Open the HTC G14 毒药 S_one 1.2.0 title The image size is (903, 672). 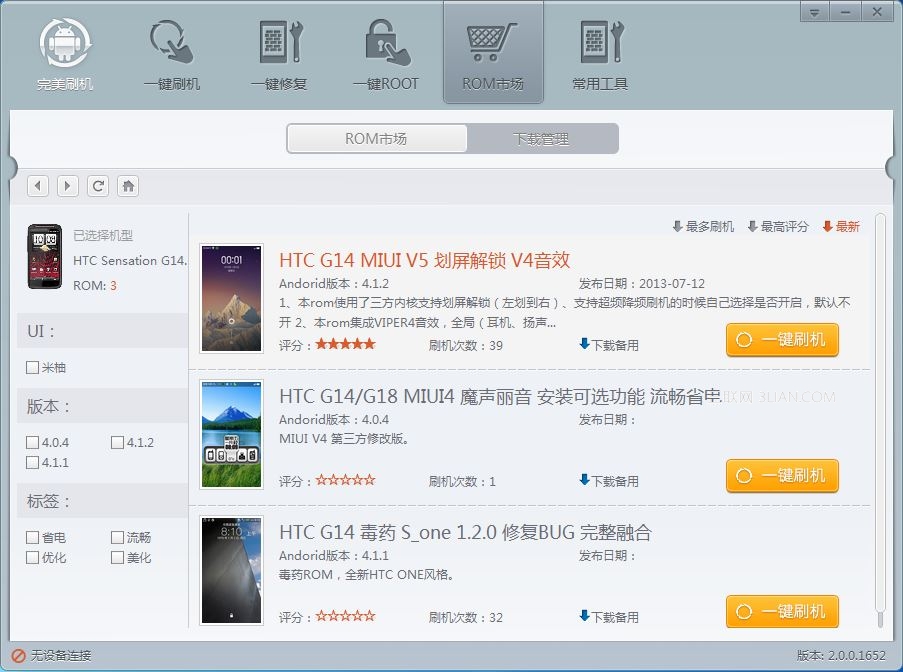point(465,532)
